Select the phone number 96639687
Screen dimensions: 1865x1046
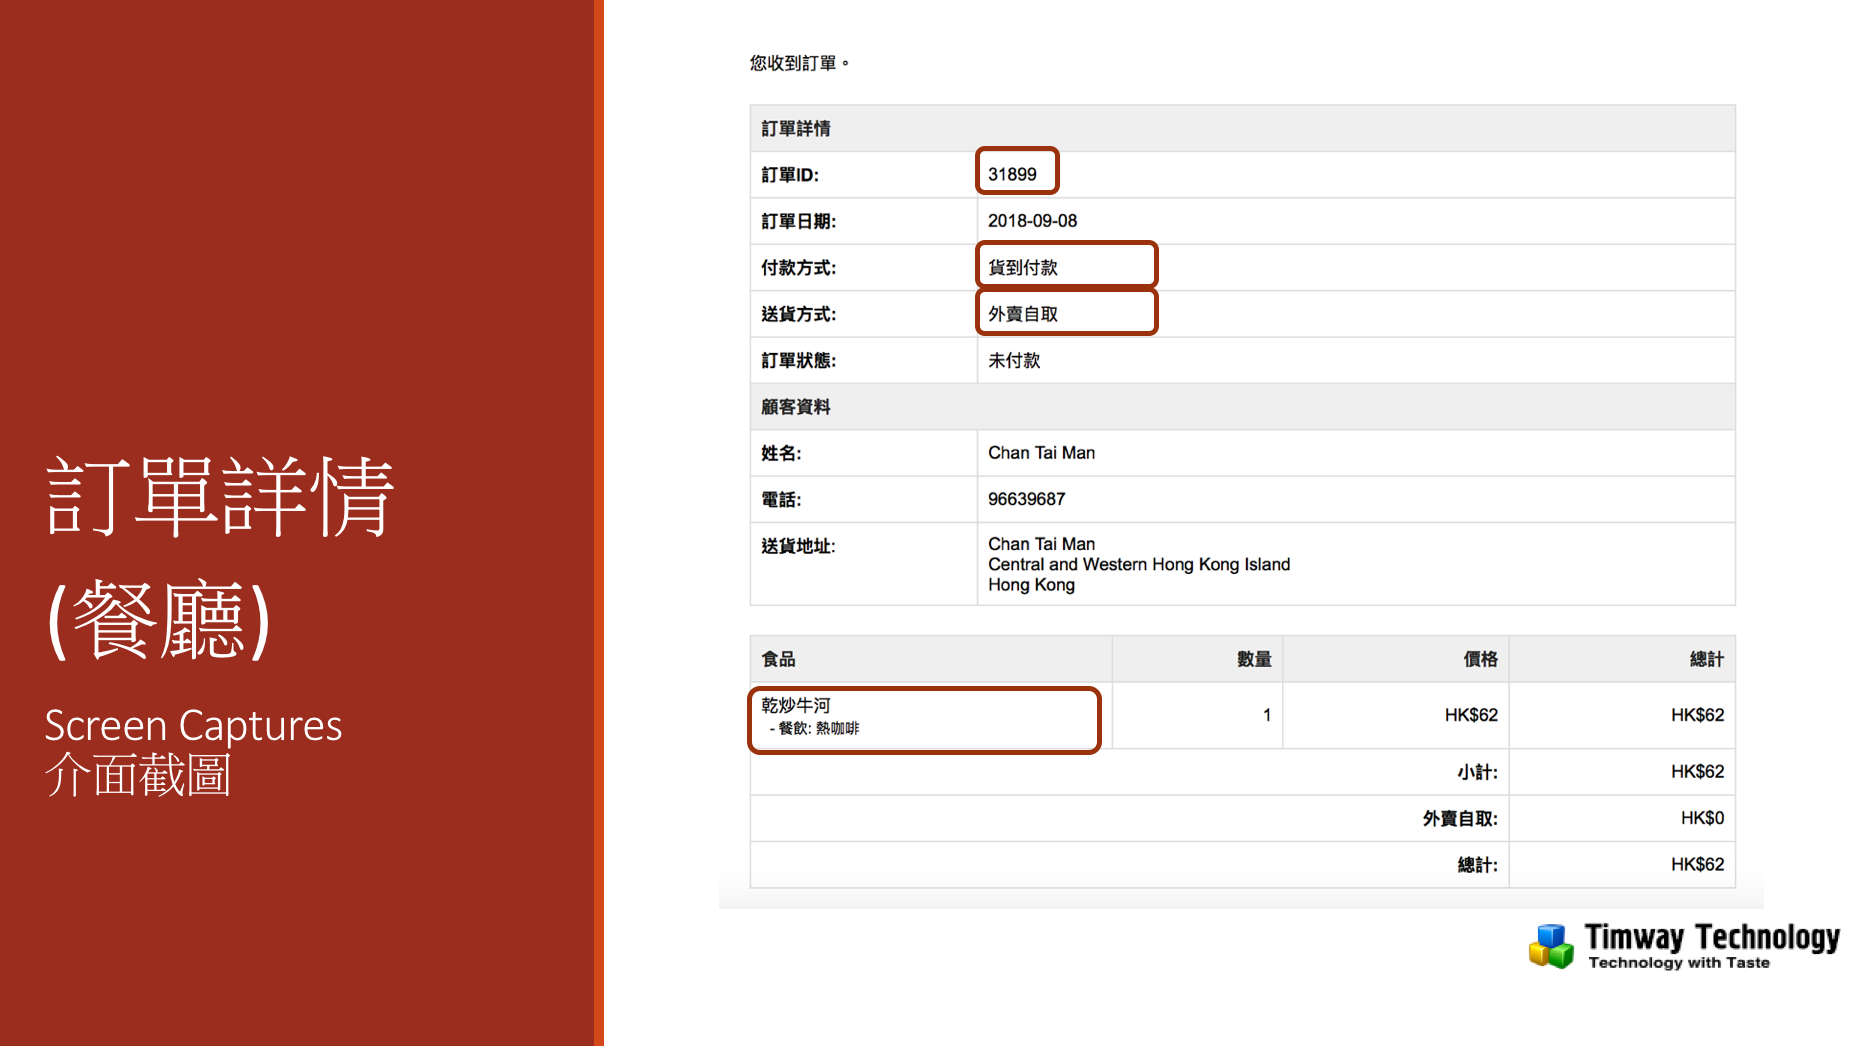tap(1026, 499)
